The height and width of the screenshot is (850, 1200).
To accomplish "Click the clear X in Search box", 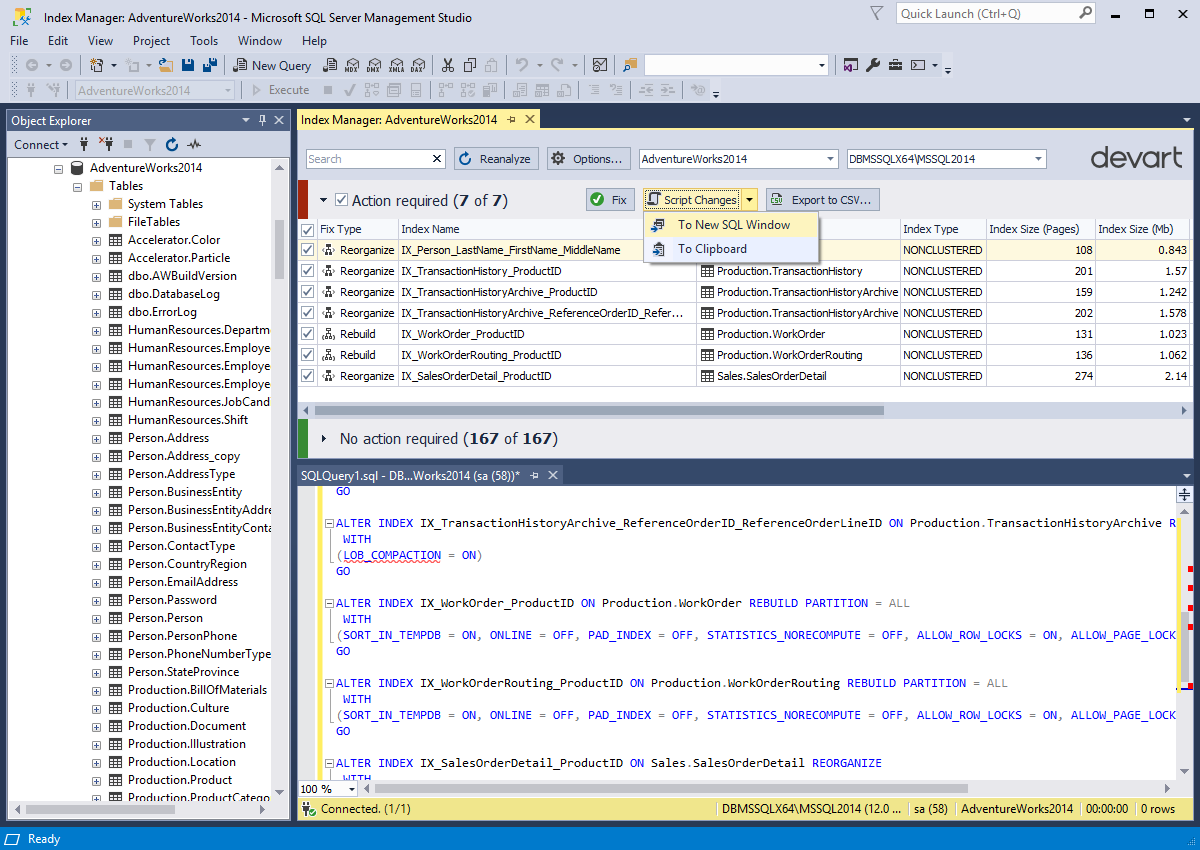I will pyautogui.click(x=437, y=159).
